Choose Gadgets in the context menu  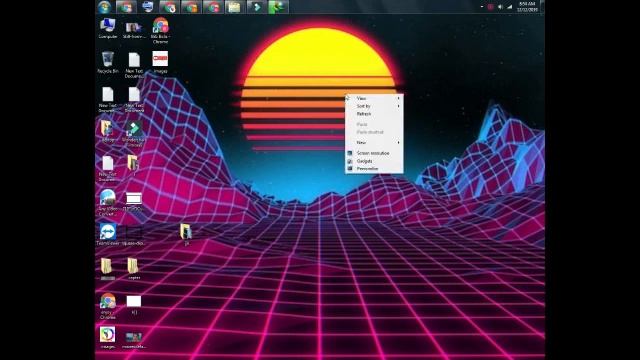374,161
